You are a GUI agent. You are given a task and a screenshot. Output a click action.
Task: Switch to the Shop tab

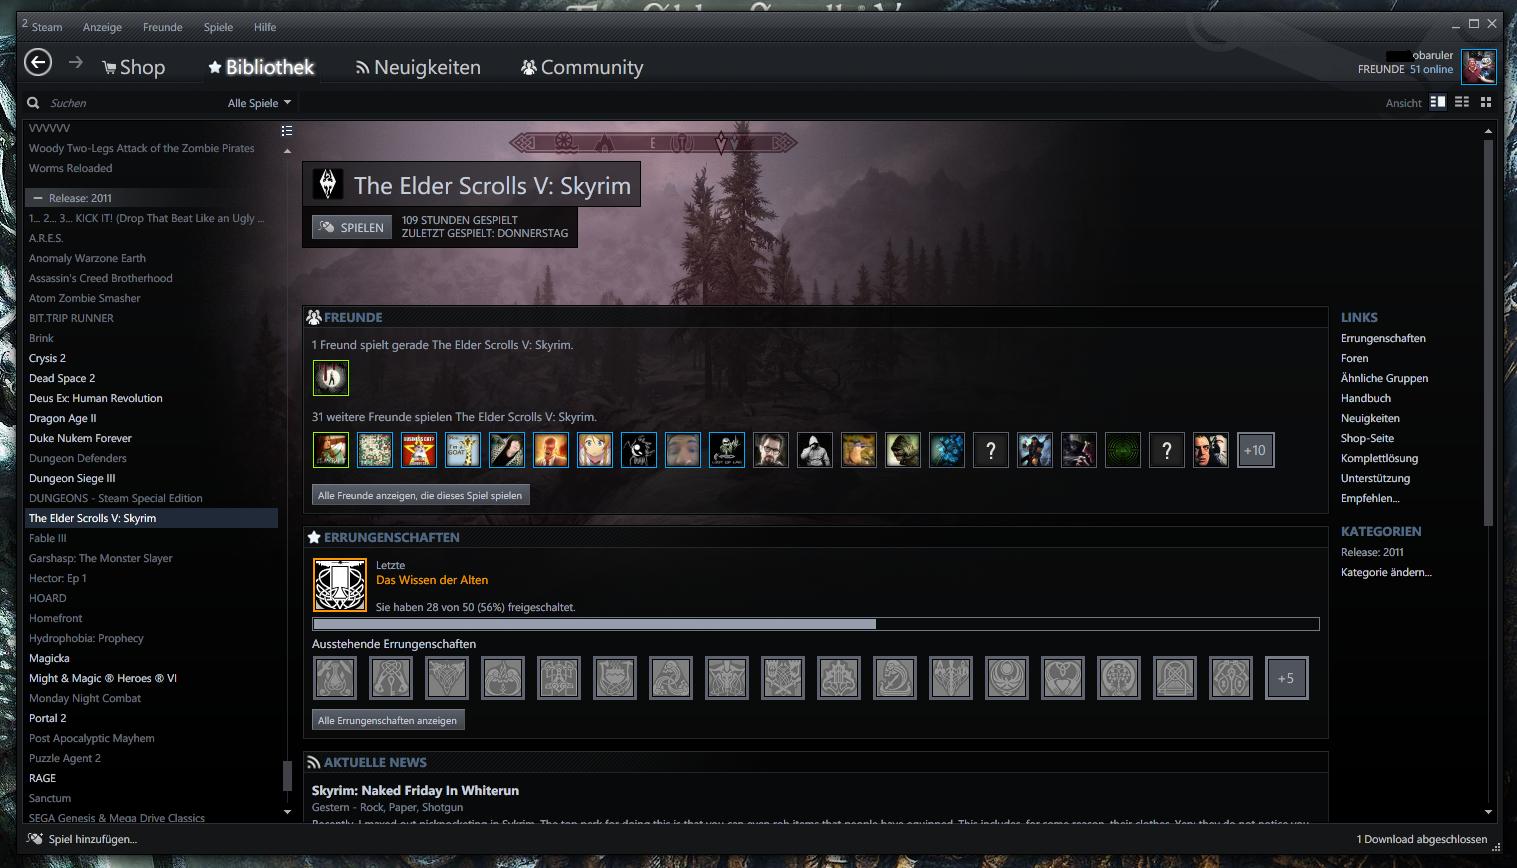coord(133,67)
